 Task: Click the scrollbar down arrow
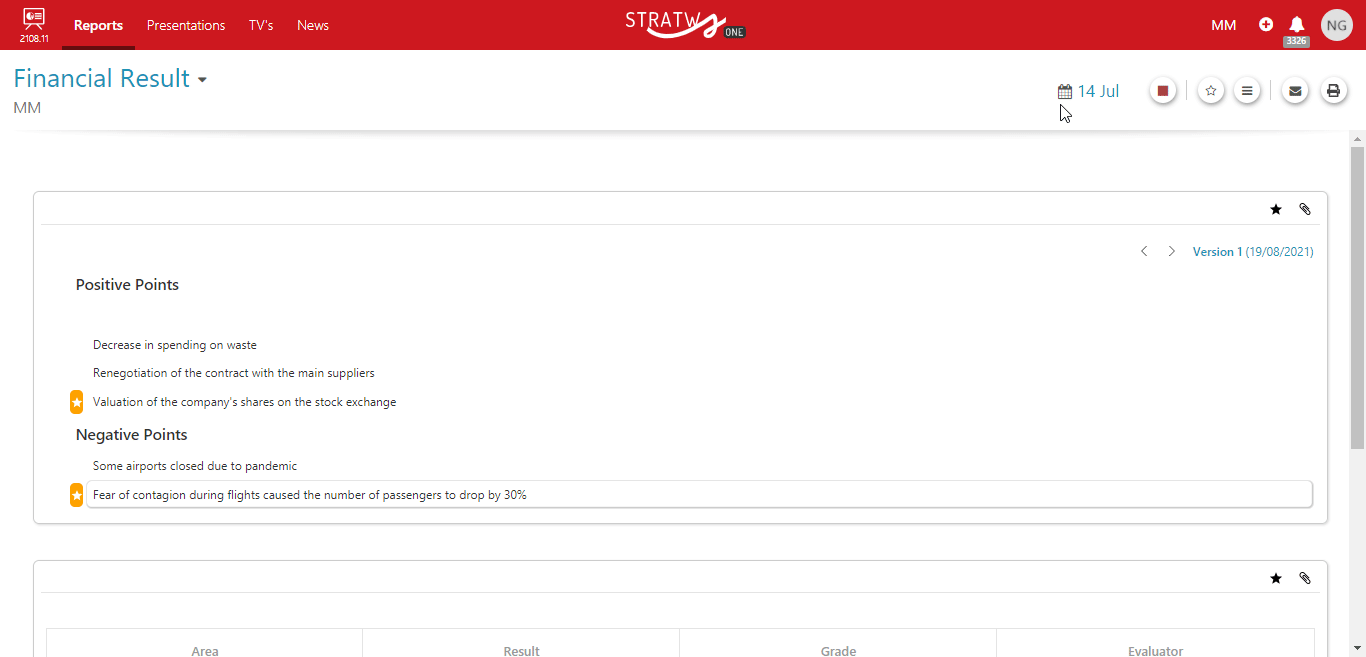1357,648
